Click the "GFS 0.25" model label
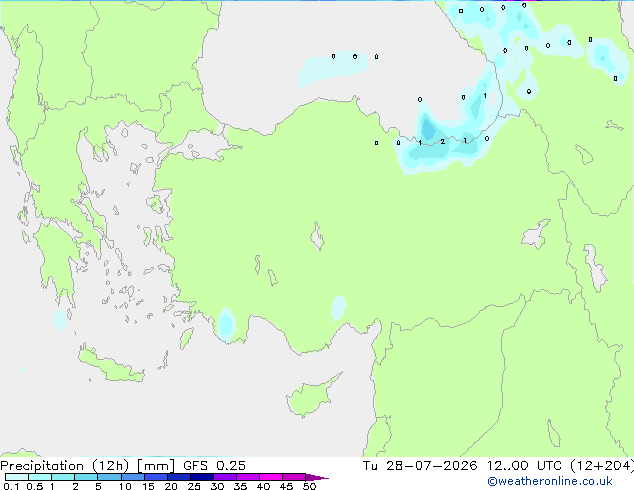 pyautogui.click(x=214, y=466)
